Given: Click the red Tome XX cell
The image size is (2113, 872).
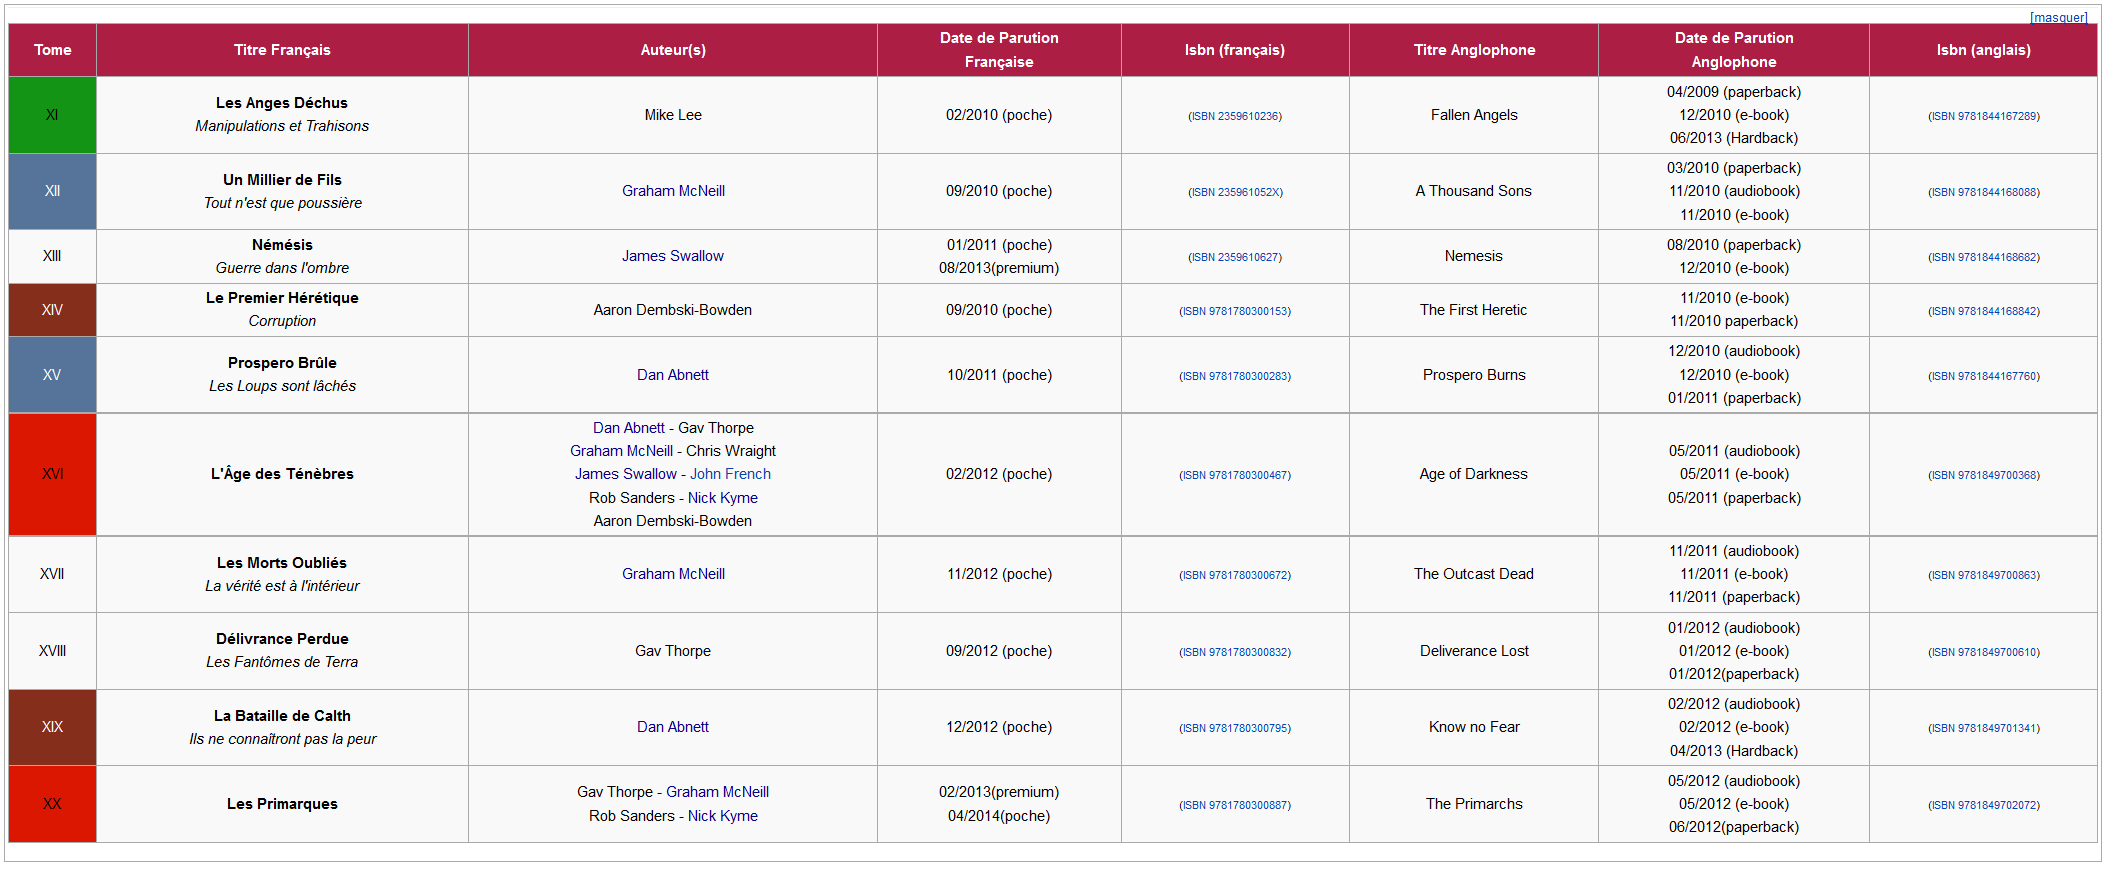Looking at the screenshot, I should click(x=52, y=804).
